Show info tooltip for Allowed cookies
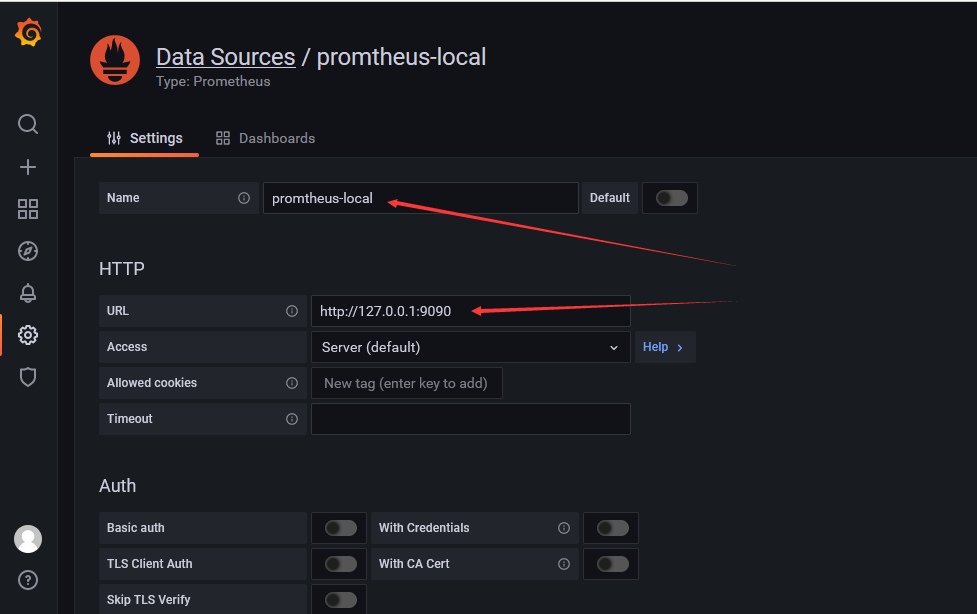Viewport: 977px width, 614px height. (292, 383)
